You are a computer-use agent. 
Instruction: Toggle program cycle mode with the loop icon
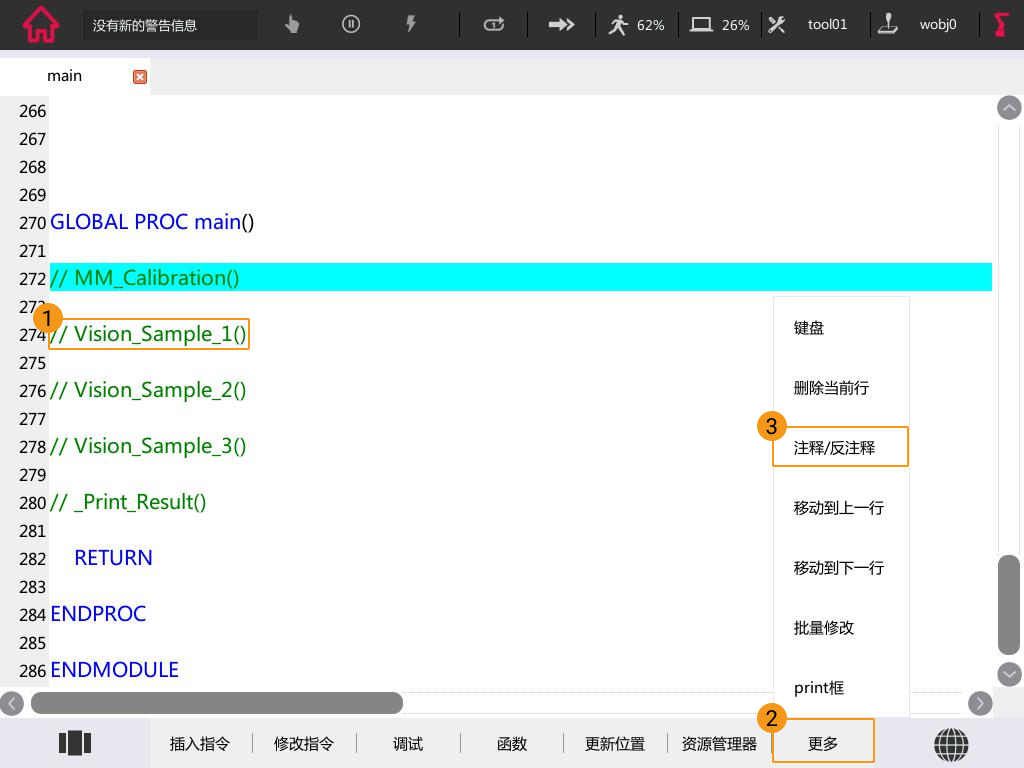coord(493,24)
